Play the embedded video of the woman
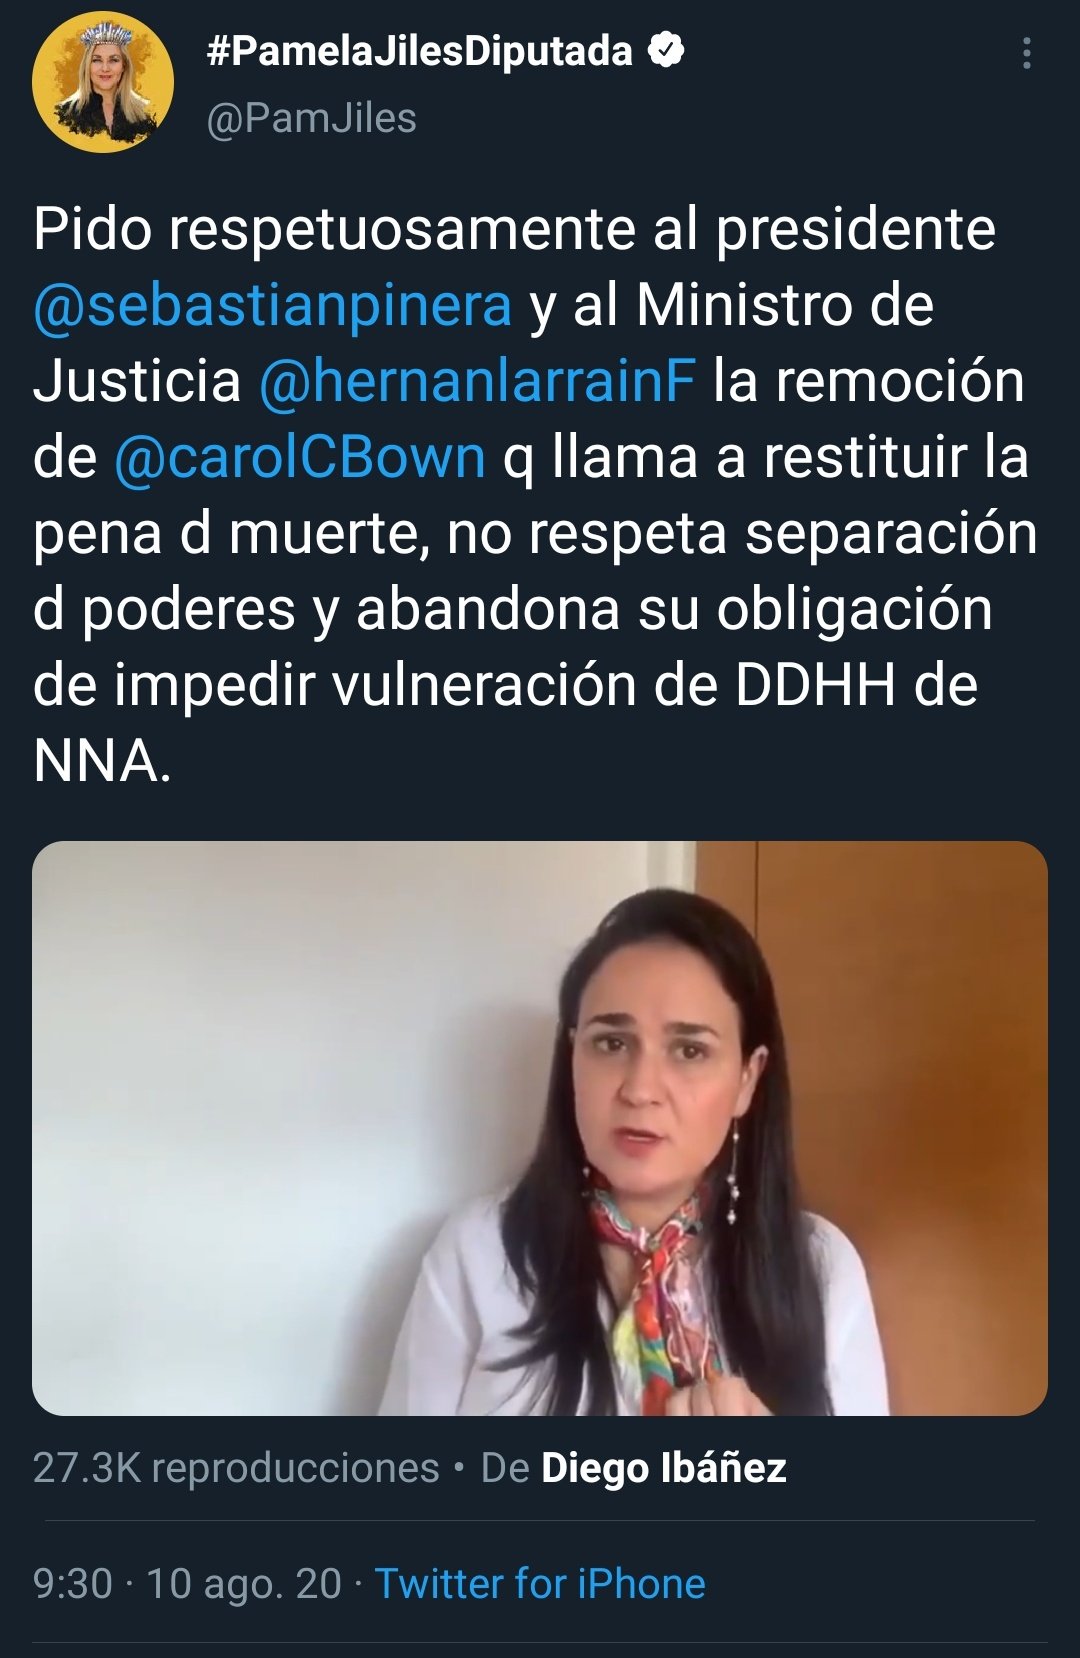Image resolution: width=1080 pixels, height=1658 pixels. coord(540,1128)
